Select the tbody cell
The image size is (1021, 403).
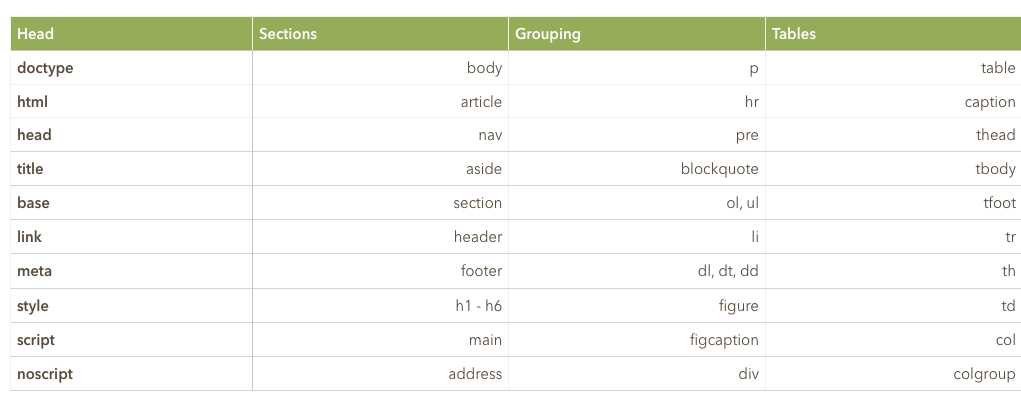pyautogui.click(x=893, y=169)
